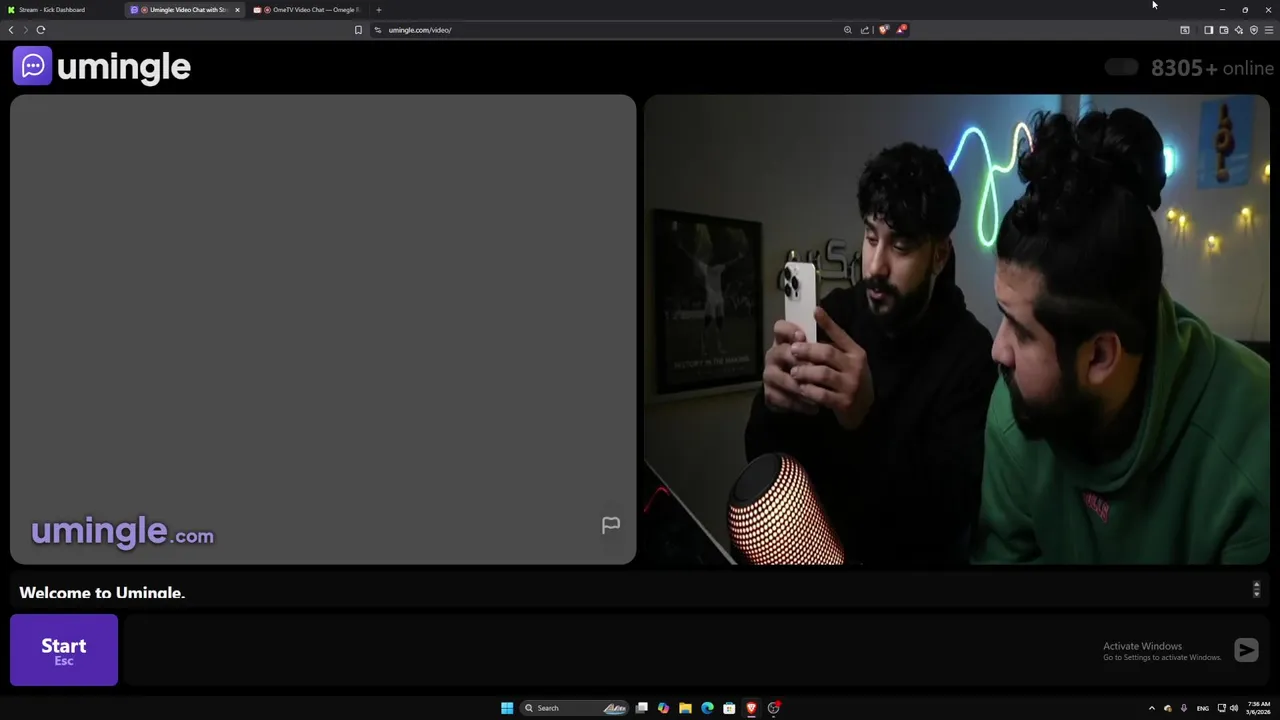
Task: Open a new browser tab
Action: click(x=378, y=10)
